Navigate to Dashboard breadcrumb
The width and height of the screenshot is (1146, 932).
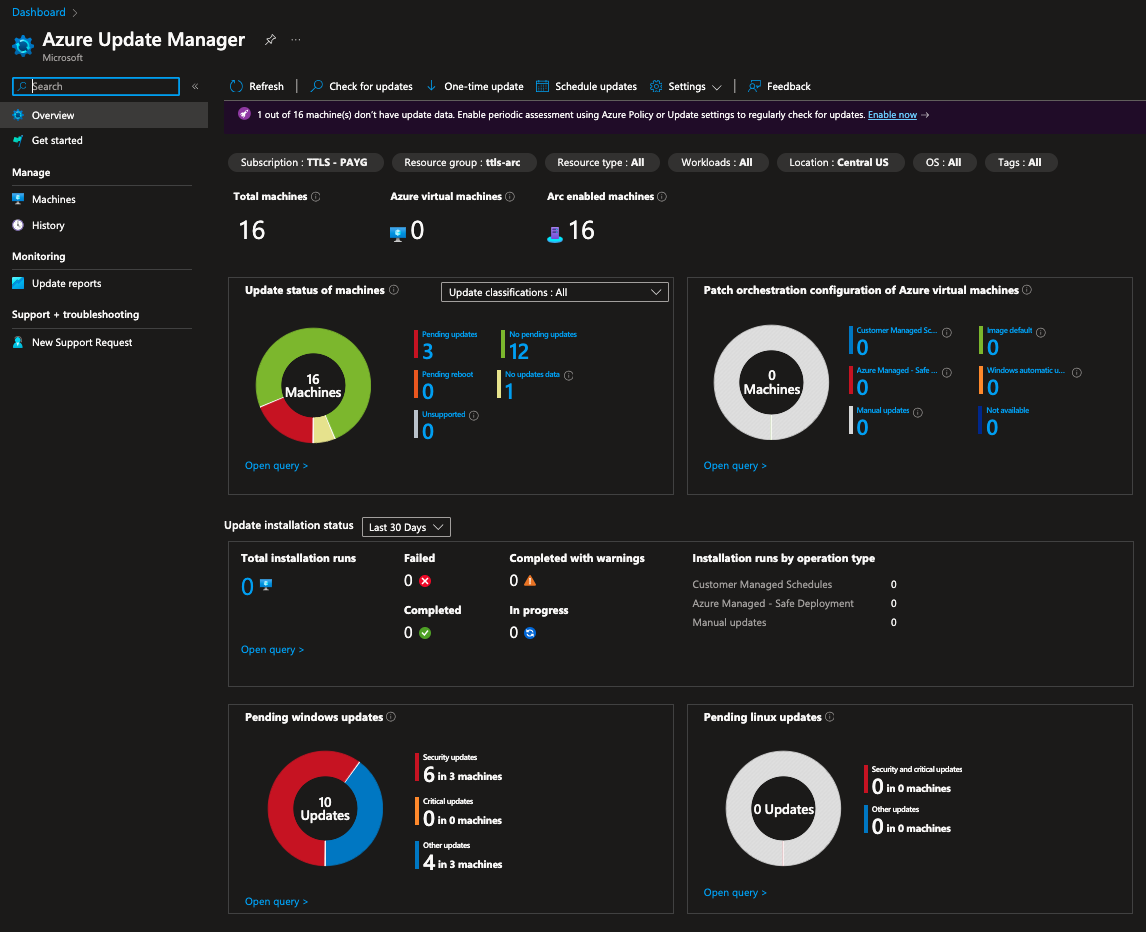[x=39, y=12]
